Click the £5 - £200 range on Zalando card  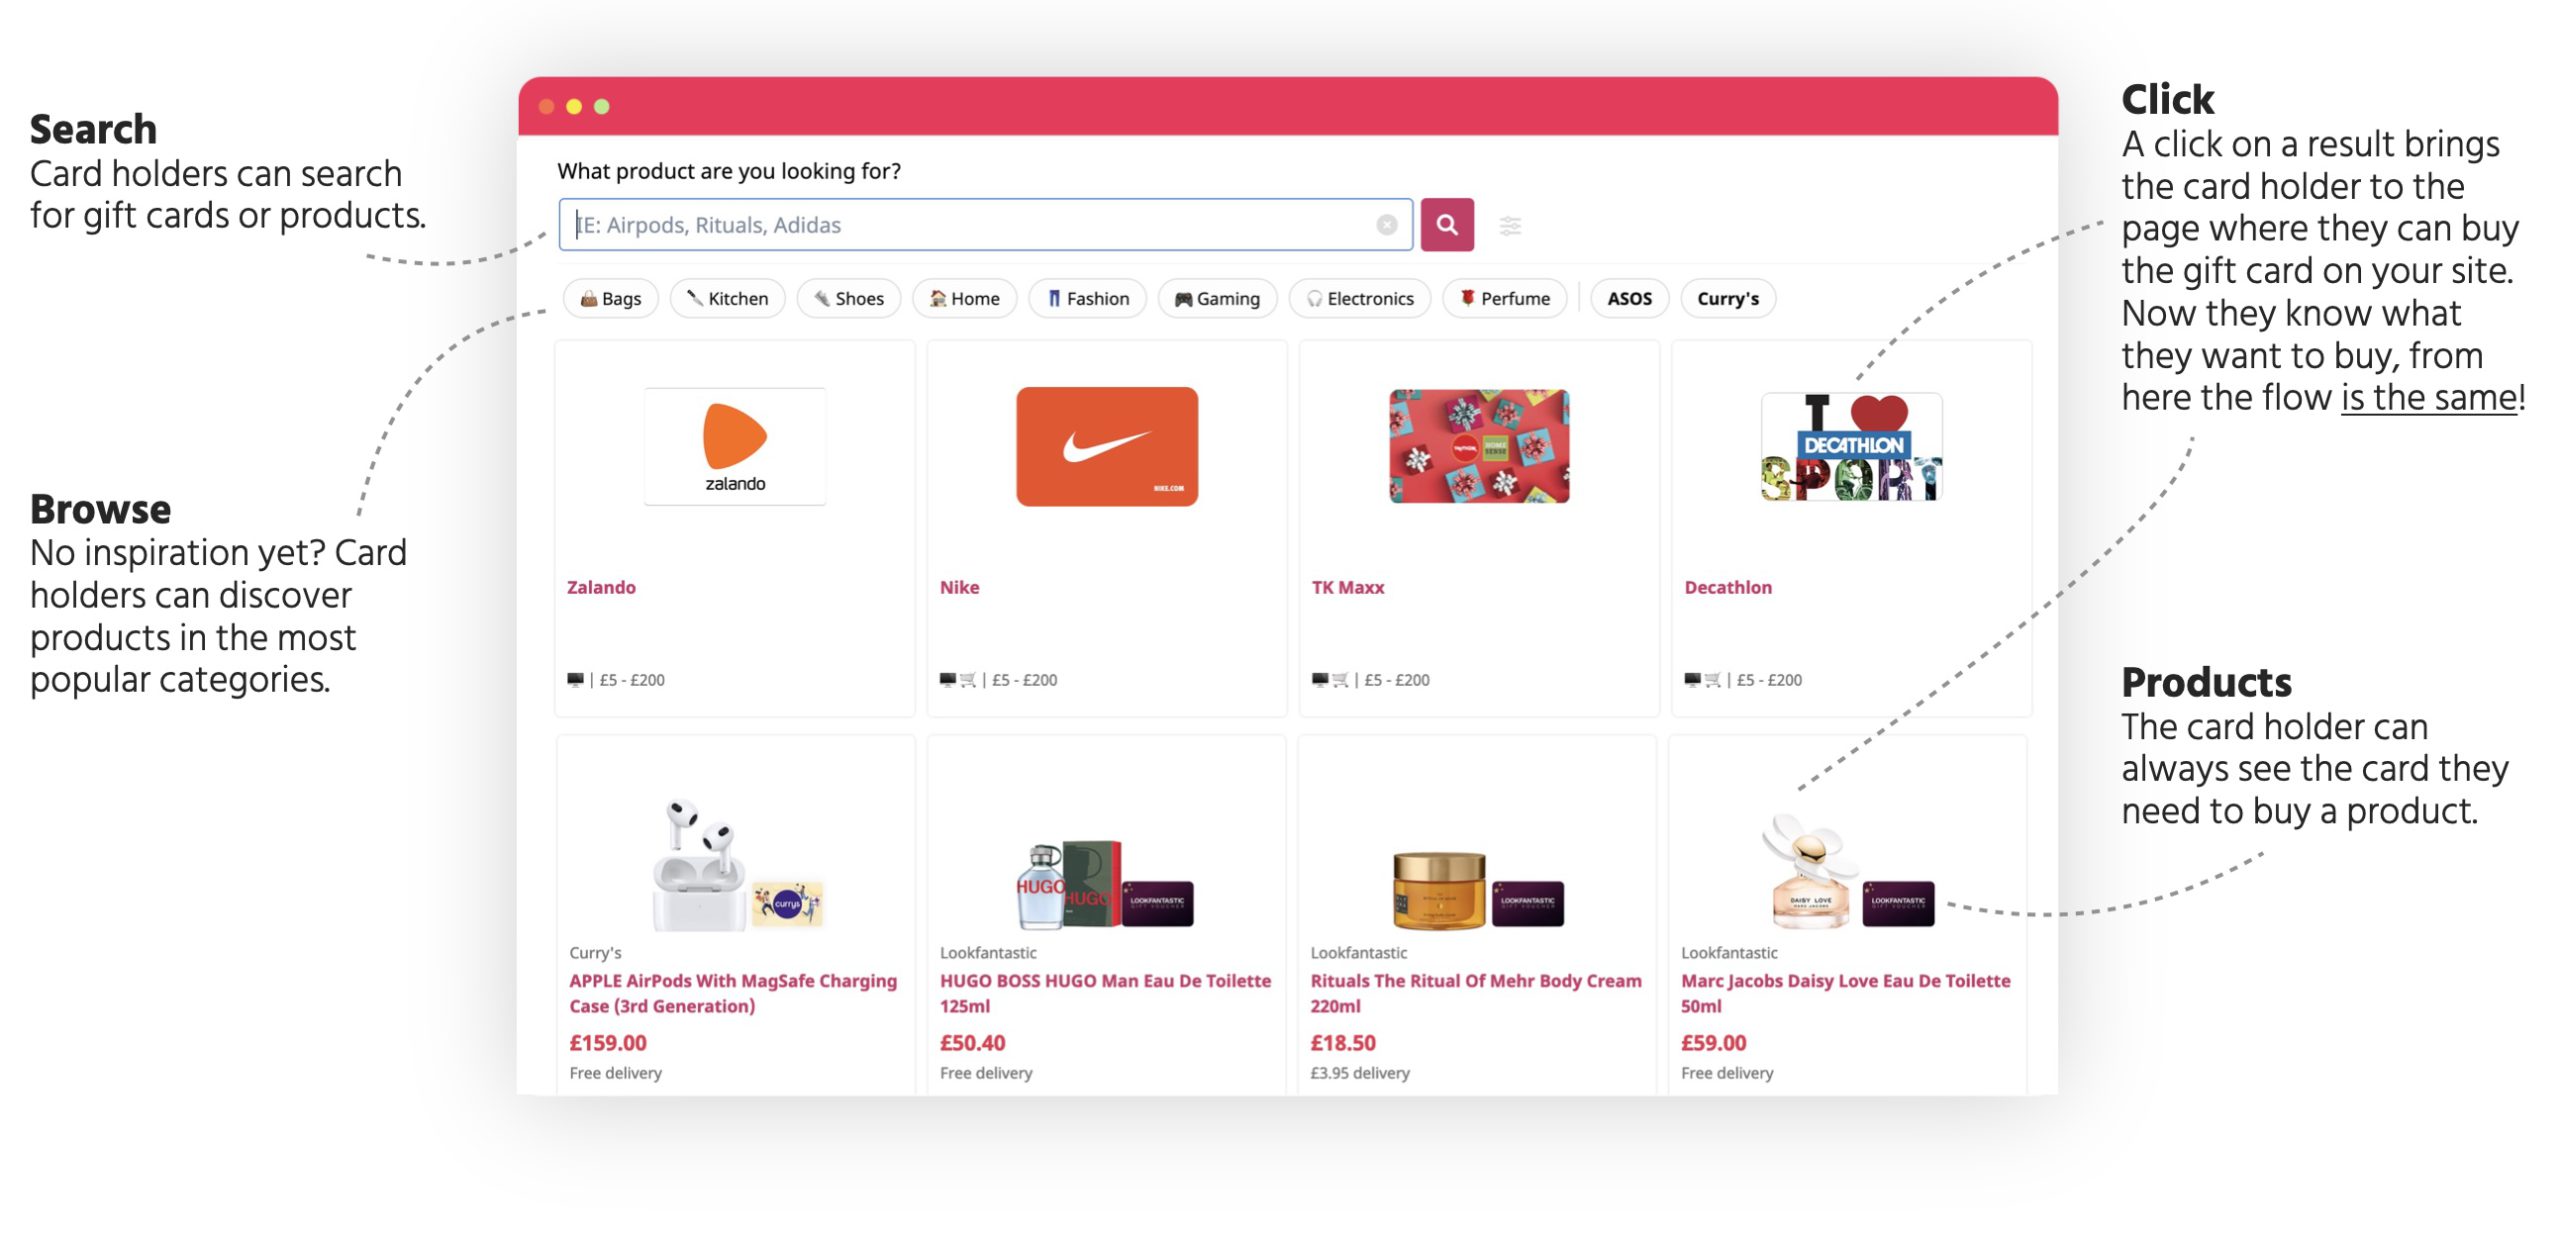click(632, 680)
